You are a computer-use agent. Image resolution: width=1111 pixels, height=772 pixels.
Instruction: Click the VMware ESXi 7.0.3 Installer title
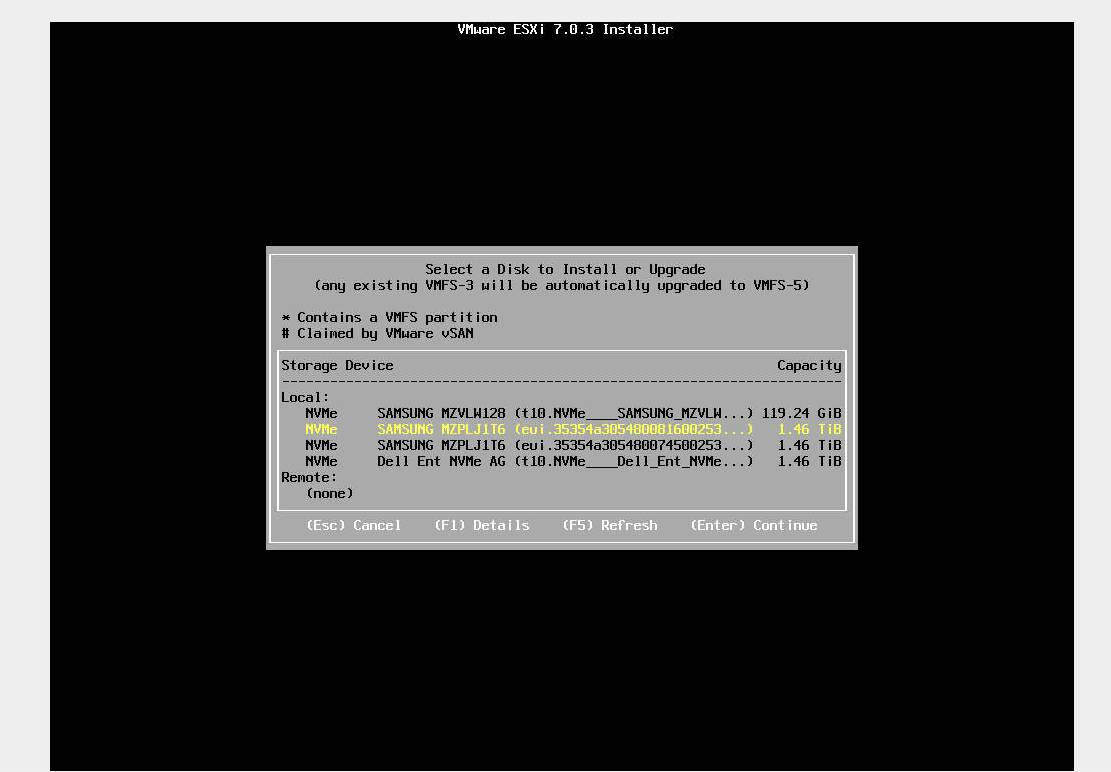[565, 29]
